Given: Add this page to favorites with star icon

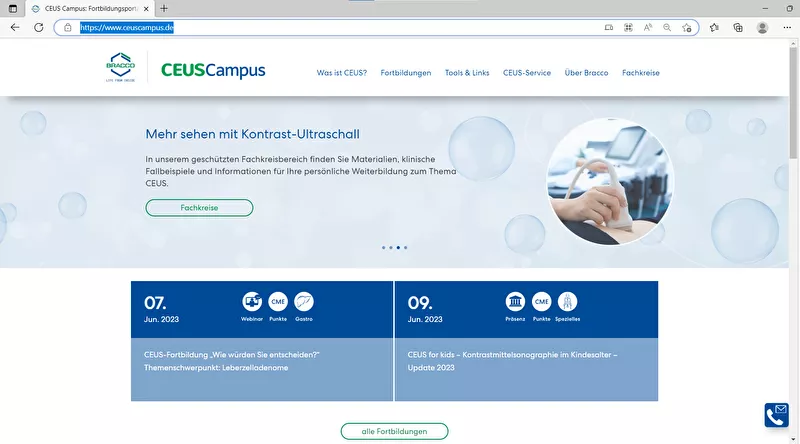Looking at the screenshot, I should [x=687, y=28].
